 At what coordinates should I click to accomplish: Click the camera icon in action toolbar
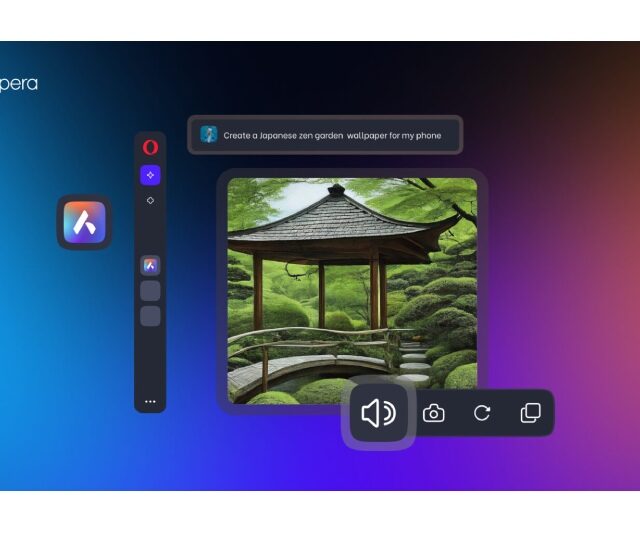tap(433, 413)
